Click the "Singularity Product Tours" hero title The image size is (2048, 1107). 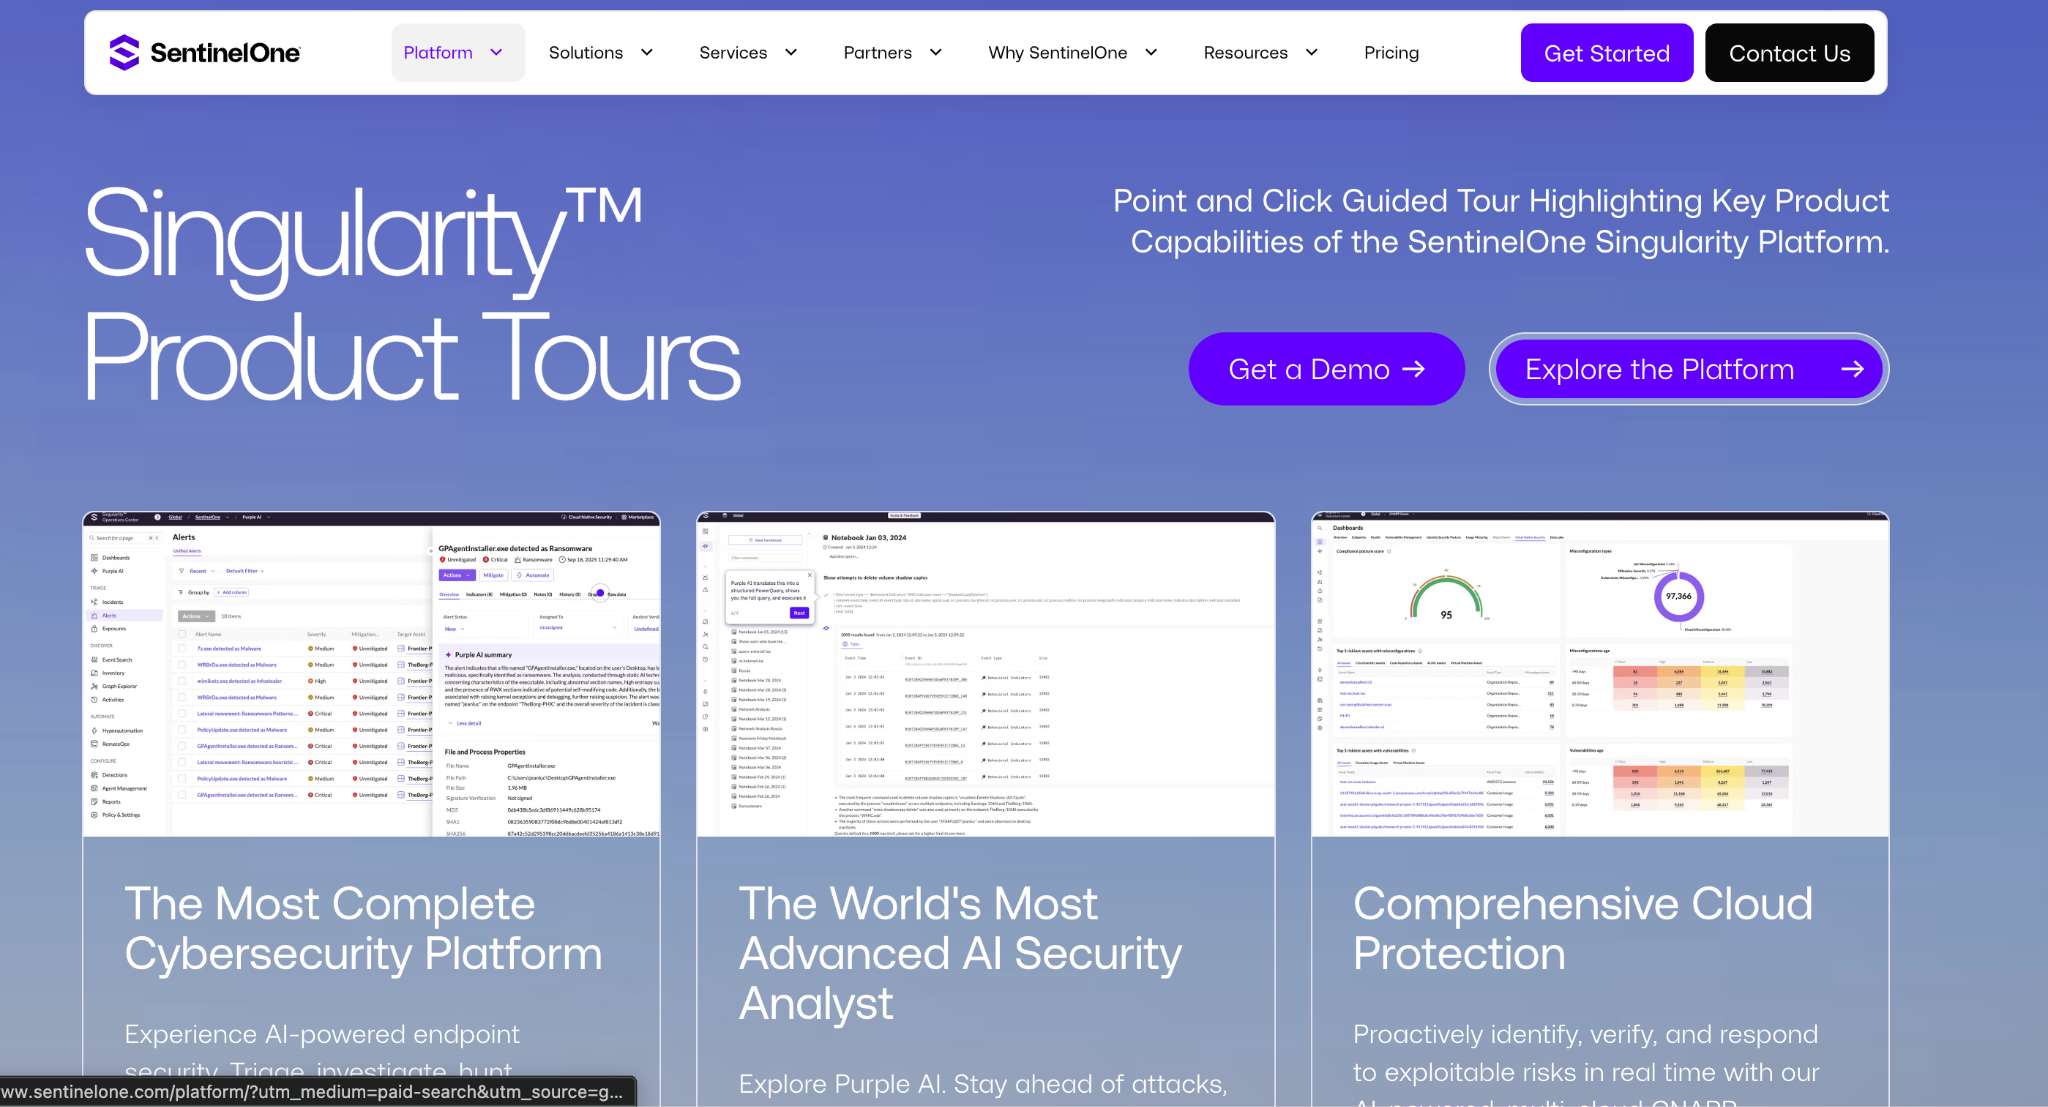[412, 296]
